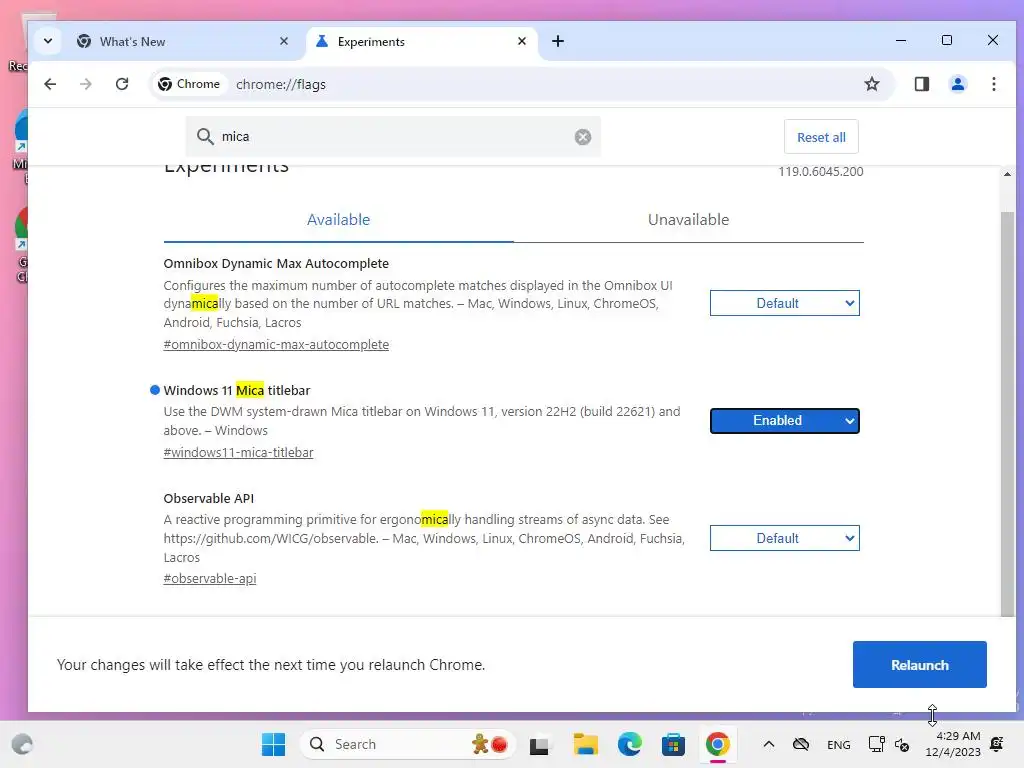Open Observable API Default dropdown
Image resolution: width=1024 pixels, height=768 pixels.
784,538
